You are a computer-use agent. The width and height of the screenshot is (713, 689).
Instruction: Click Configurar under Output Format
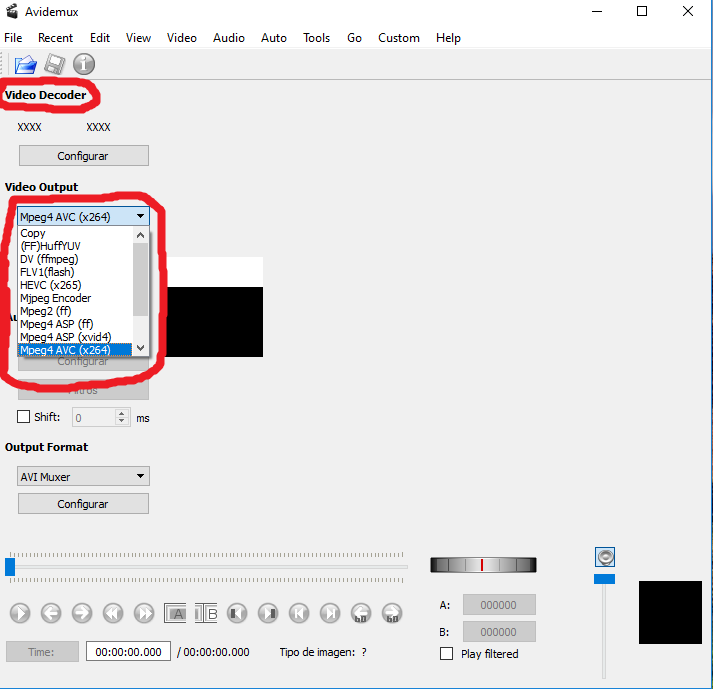[x=83, y=503]
